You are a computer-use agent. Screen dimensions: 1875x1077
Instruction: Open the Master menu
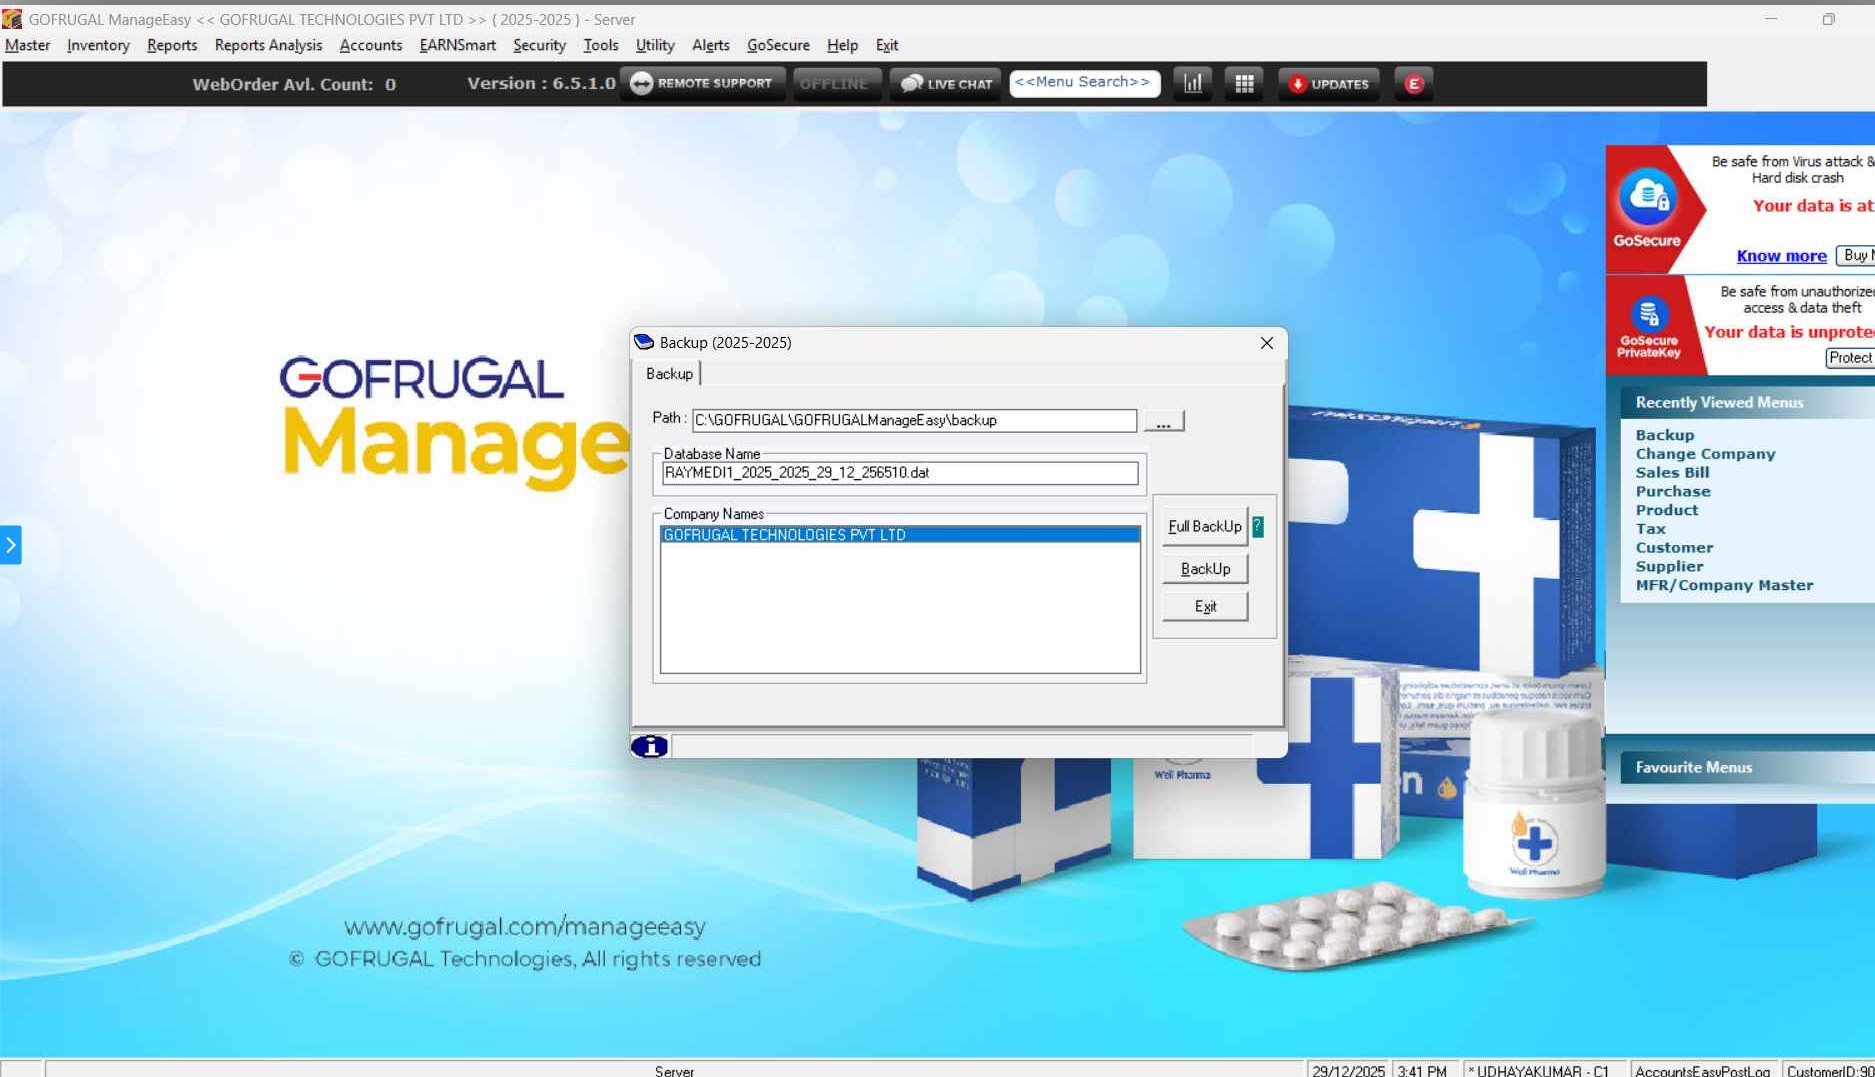click(x=27, y=45)
